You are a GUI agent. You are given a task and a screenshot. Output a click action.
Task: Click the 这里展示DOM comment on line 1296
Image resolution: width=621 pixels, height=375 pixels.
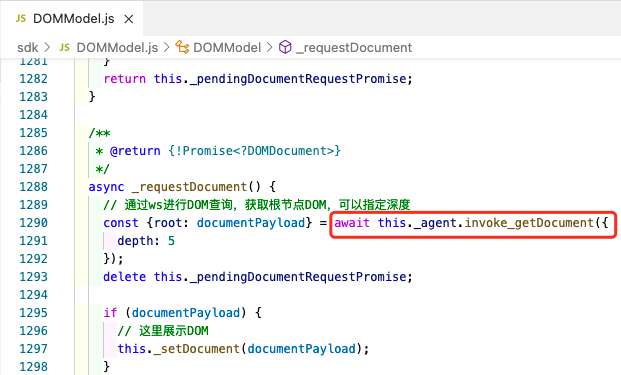tap(163, 331)
